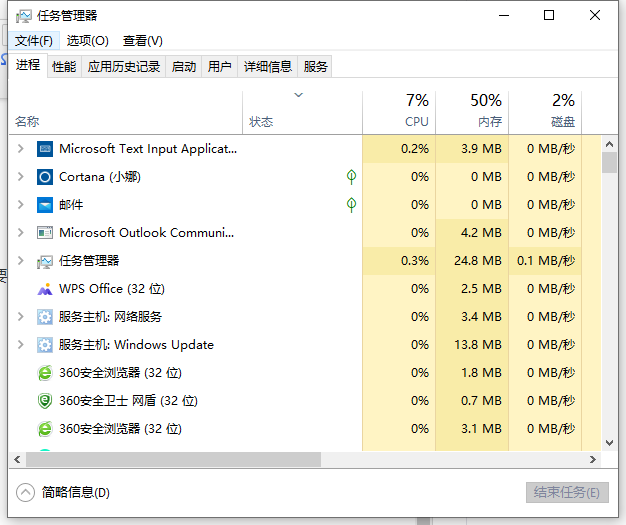Switch to the 服务 tab

point(315,66)
